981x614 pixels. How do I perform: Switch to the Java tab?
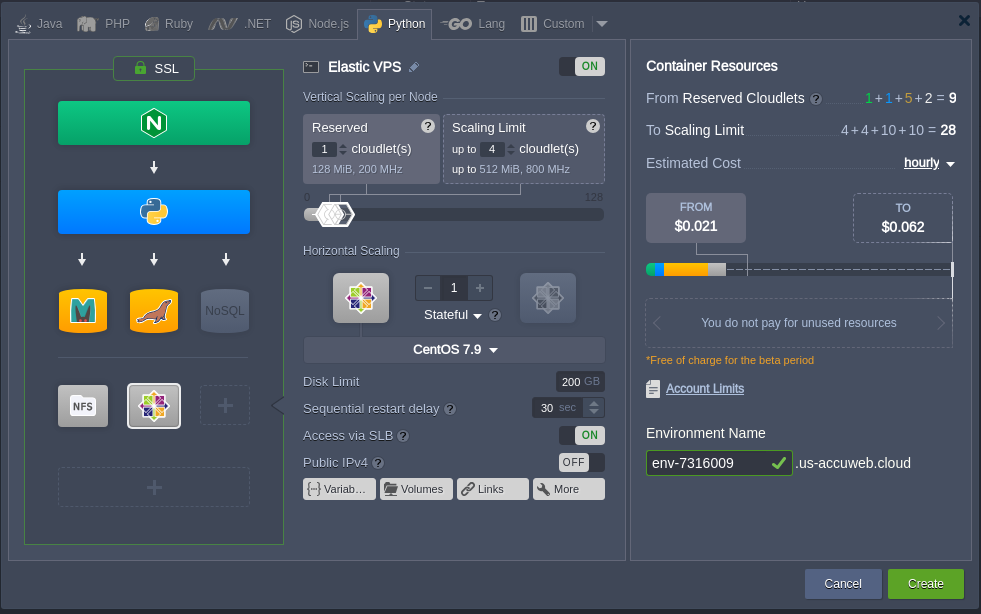(40, 23)
